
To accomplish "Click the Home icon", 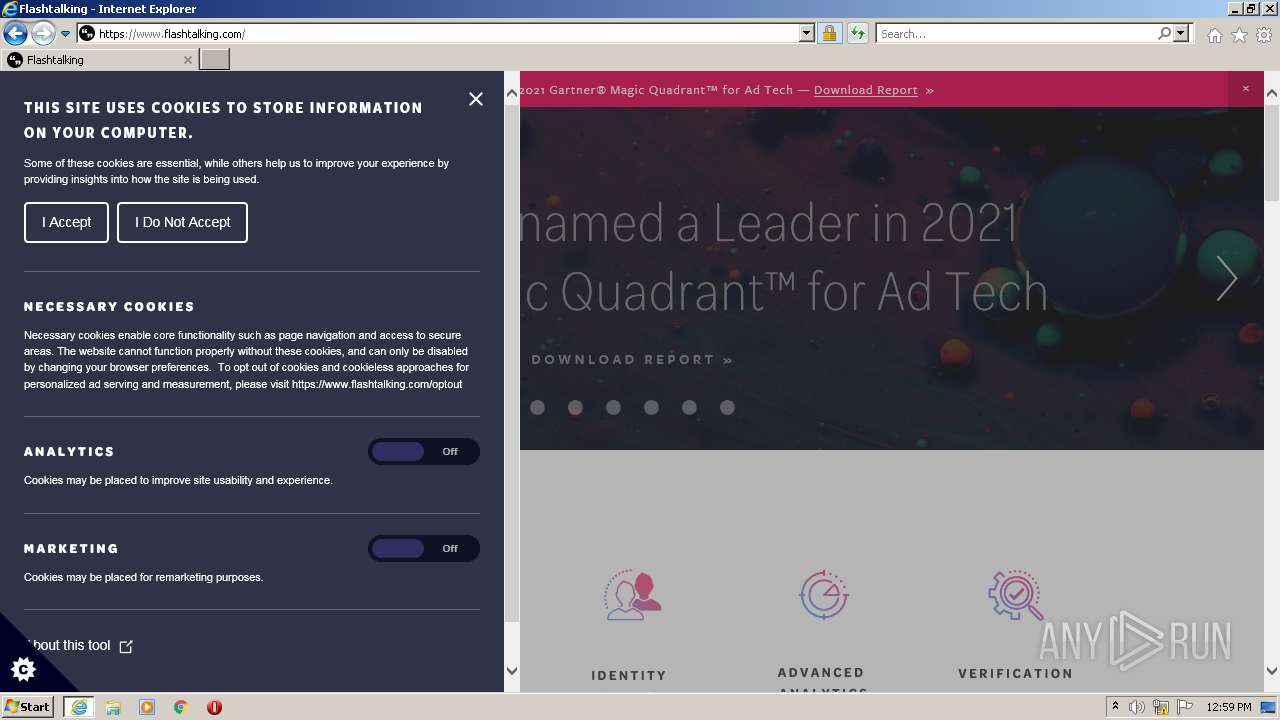I will (1214, 35).
